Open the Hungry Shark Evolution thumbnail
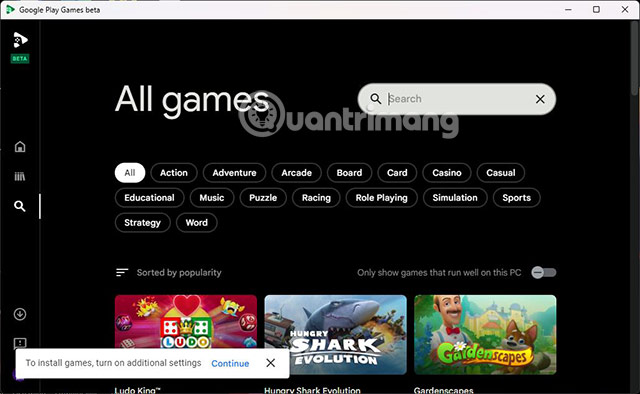The image size is (640, 394). point(336,334)
